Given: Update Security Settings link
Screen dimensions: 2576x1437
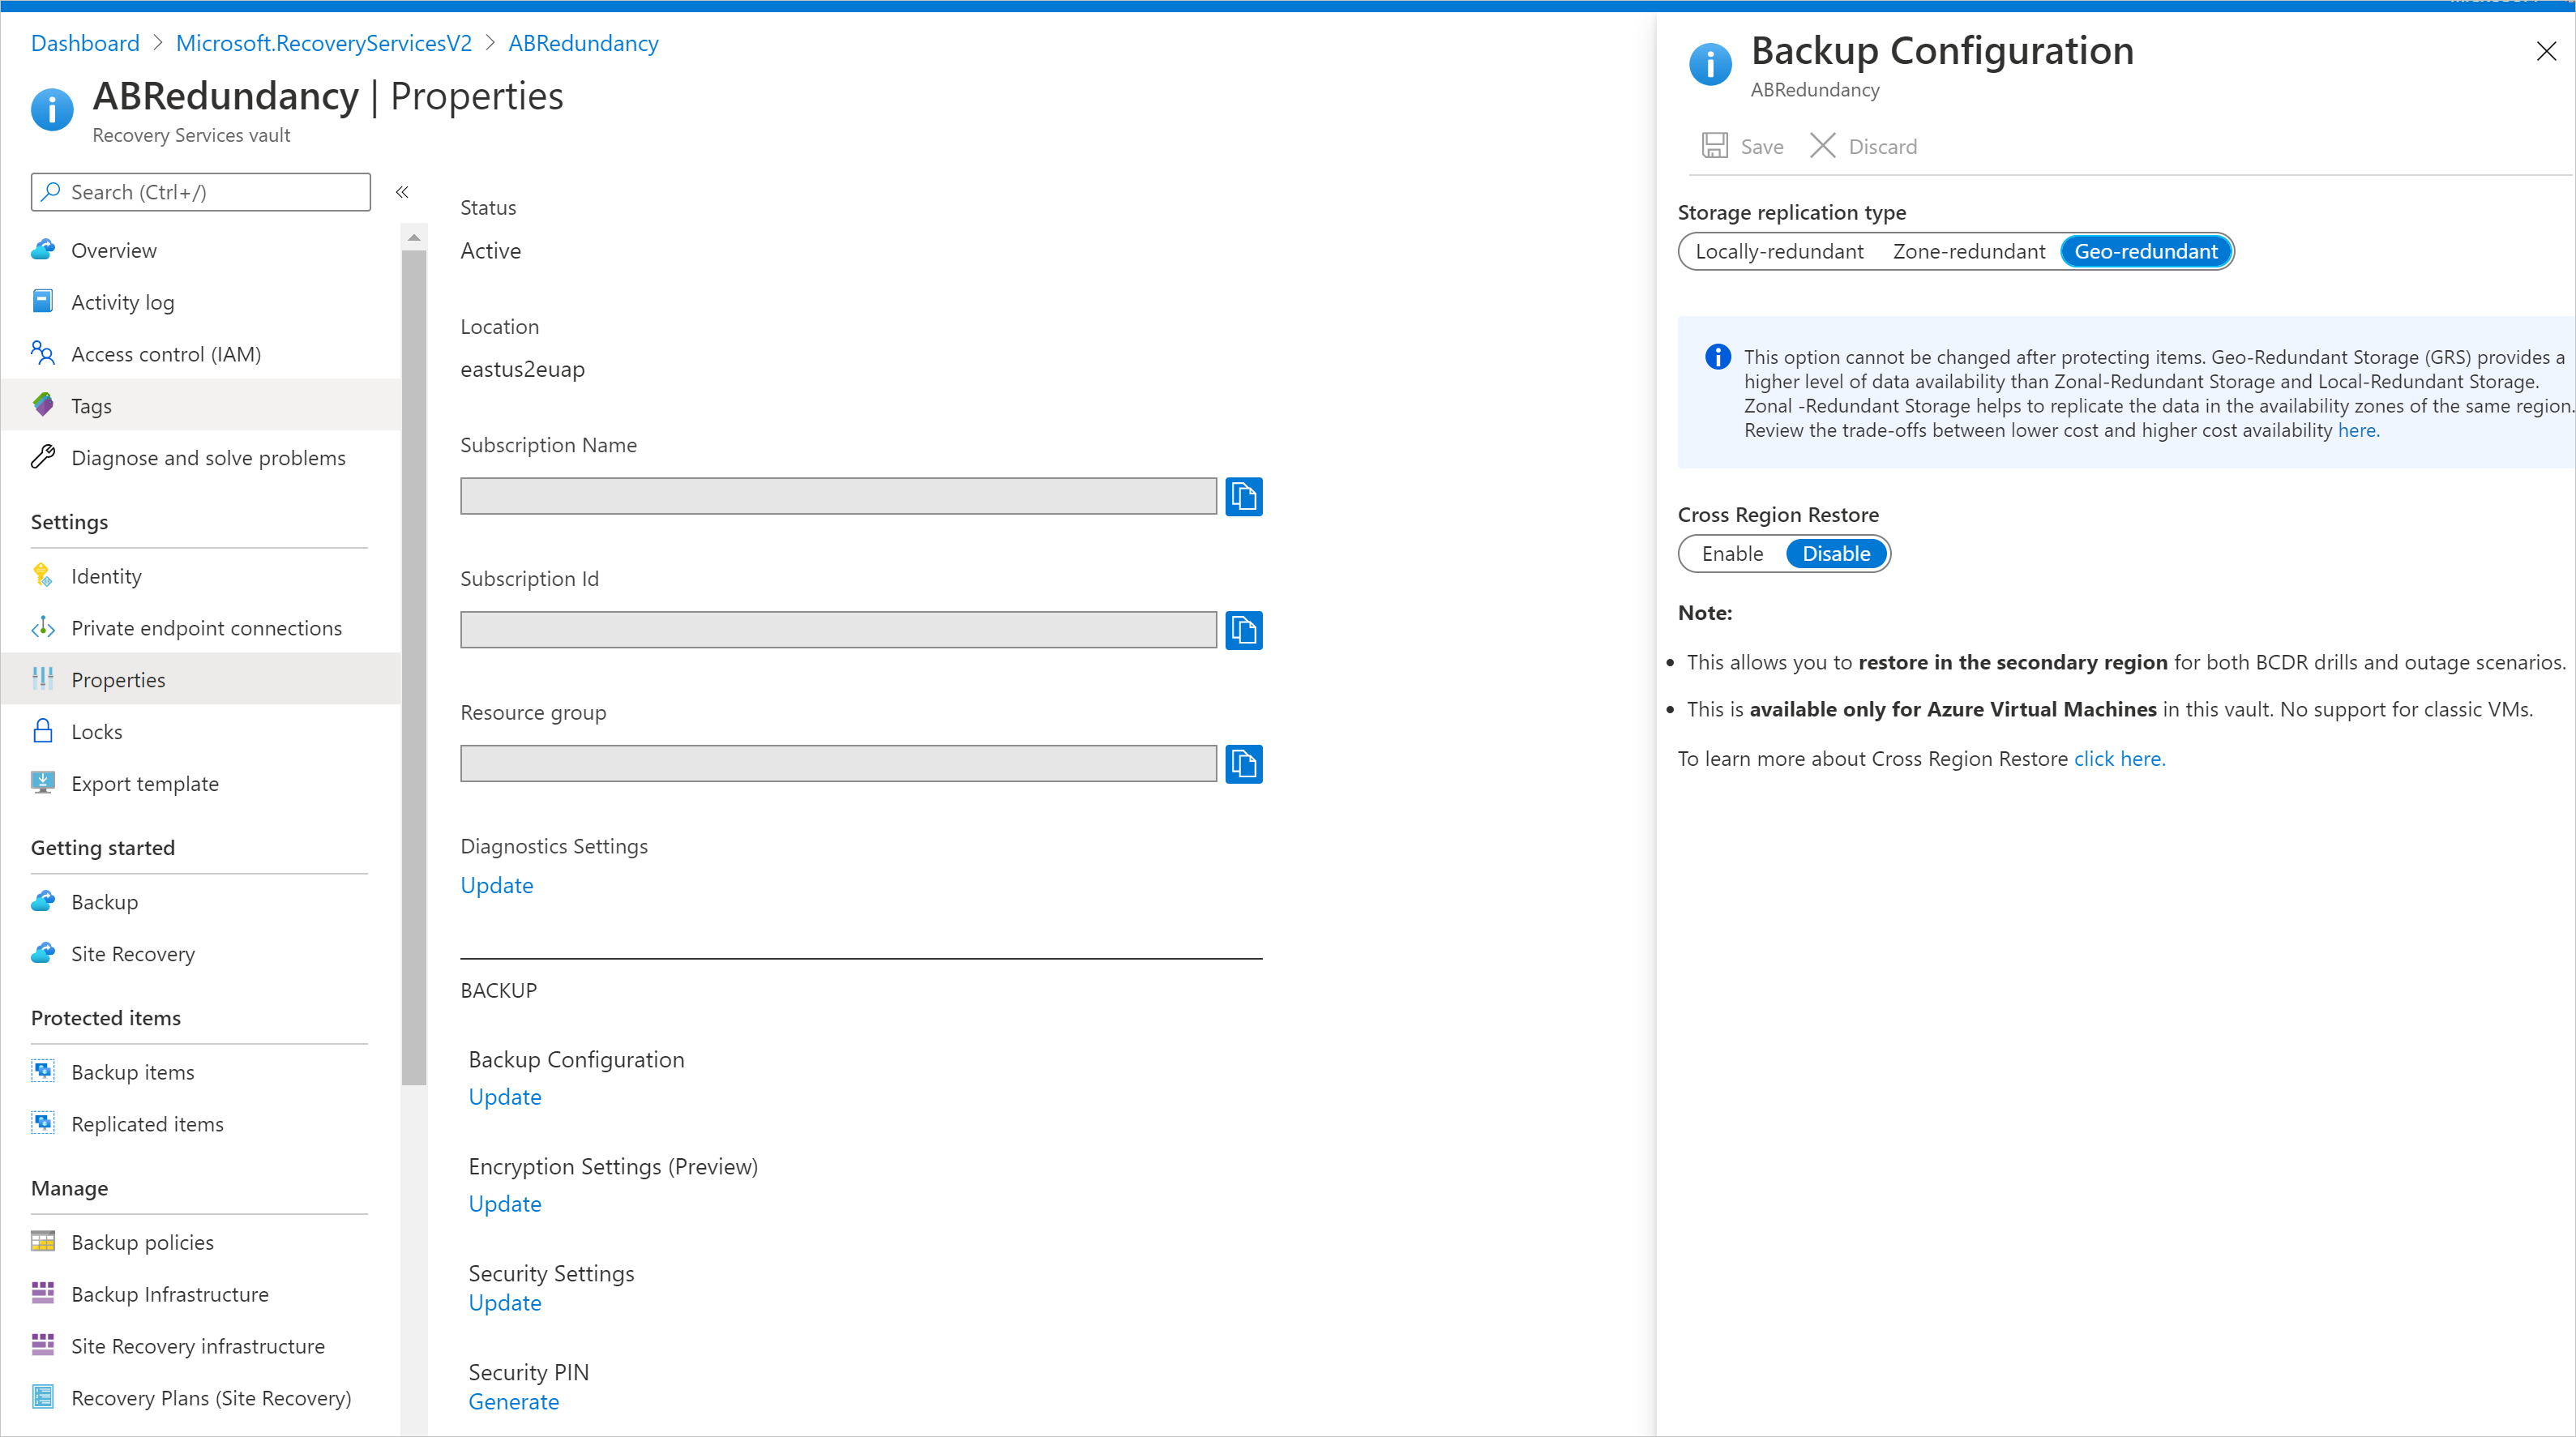Looking at the screenshot, I should click(503, 1302).
